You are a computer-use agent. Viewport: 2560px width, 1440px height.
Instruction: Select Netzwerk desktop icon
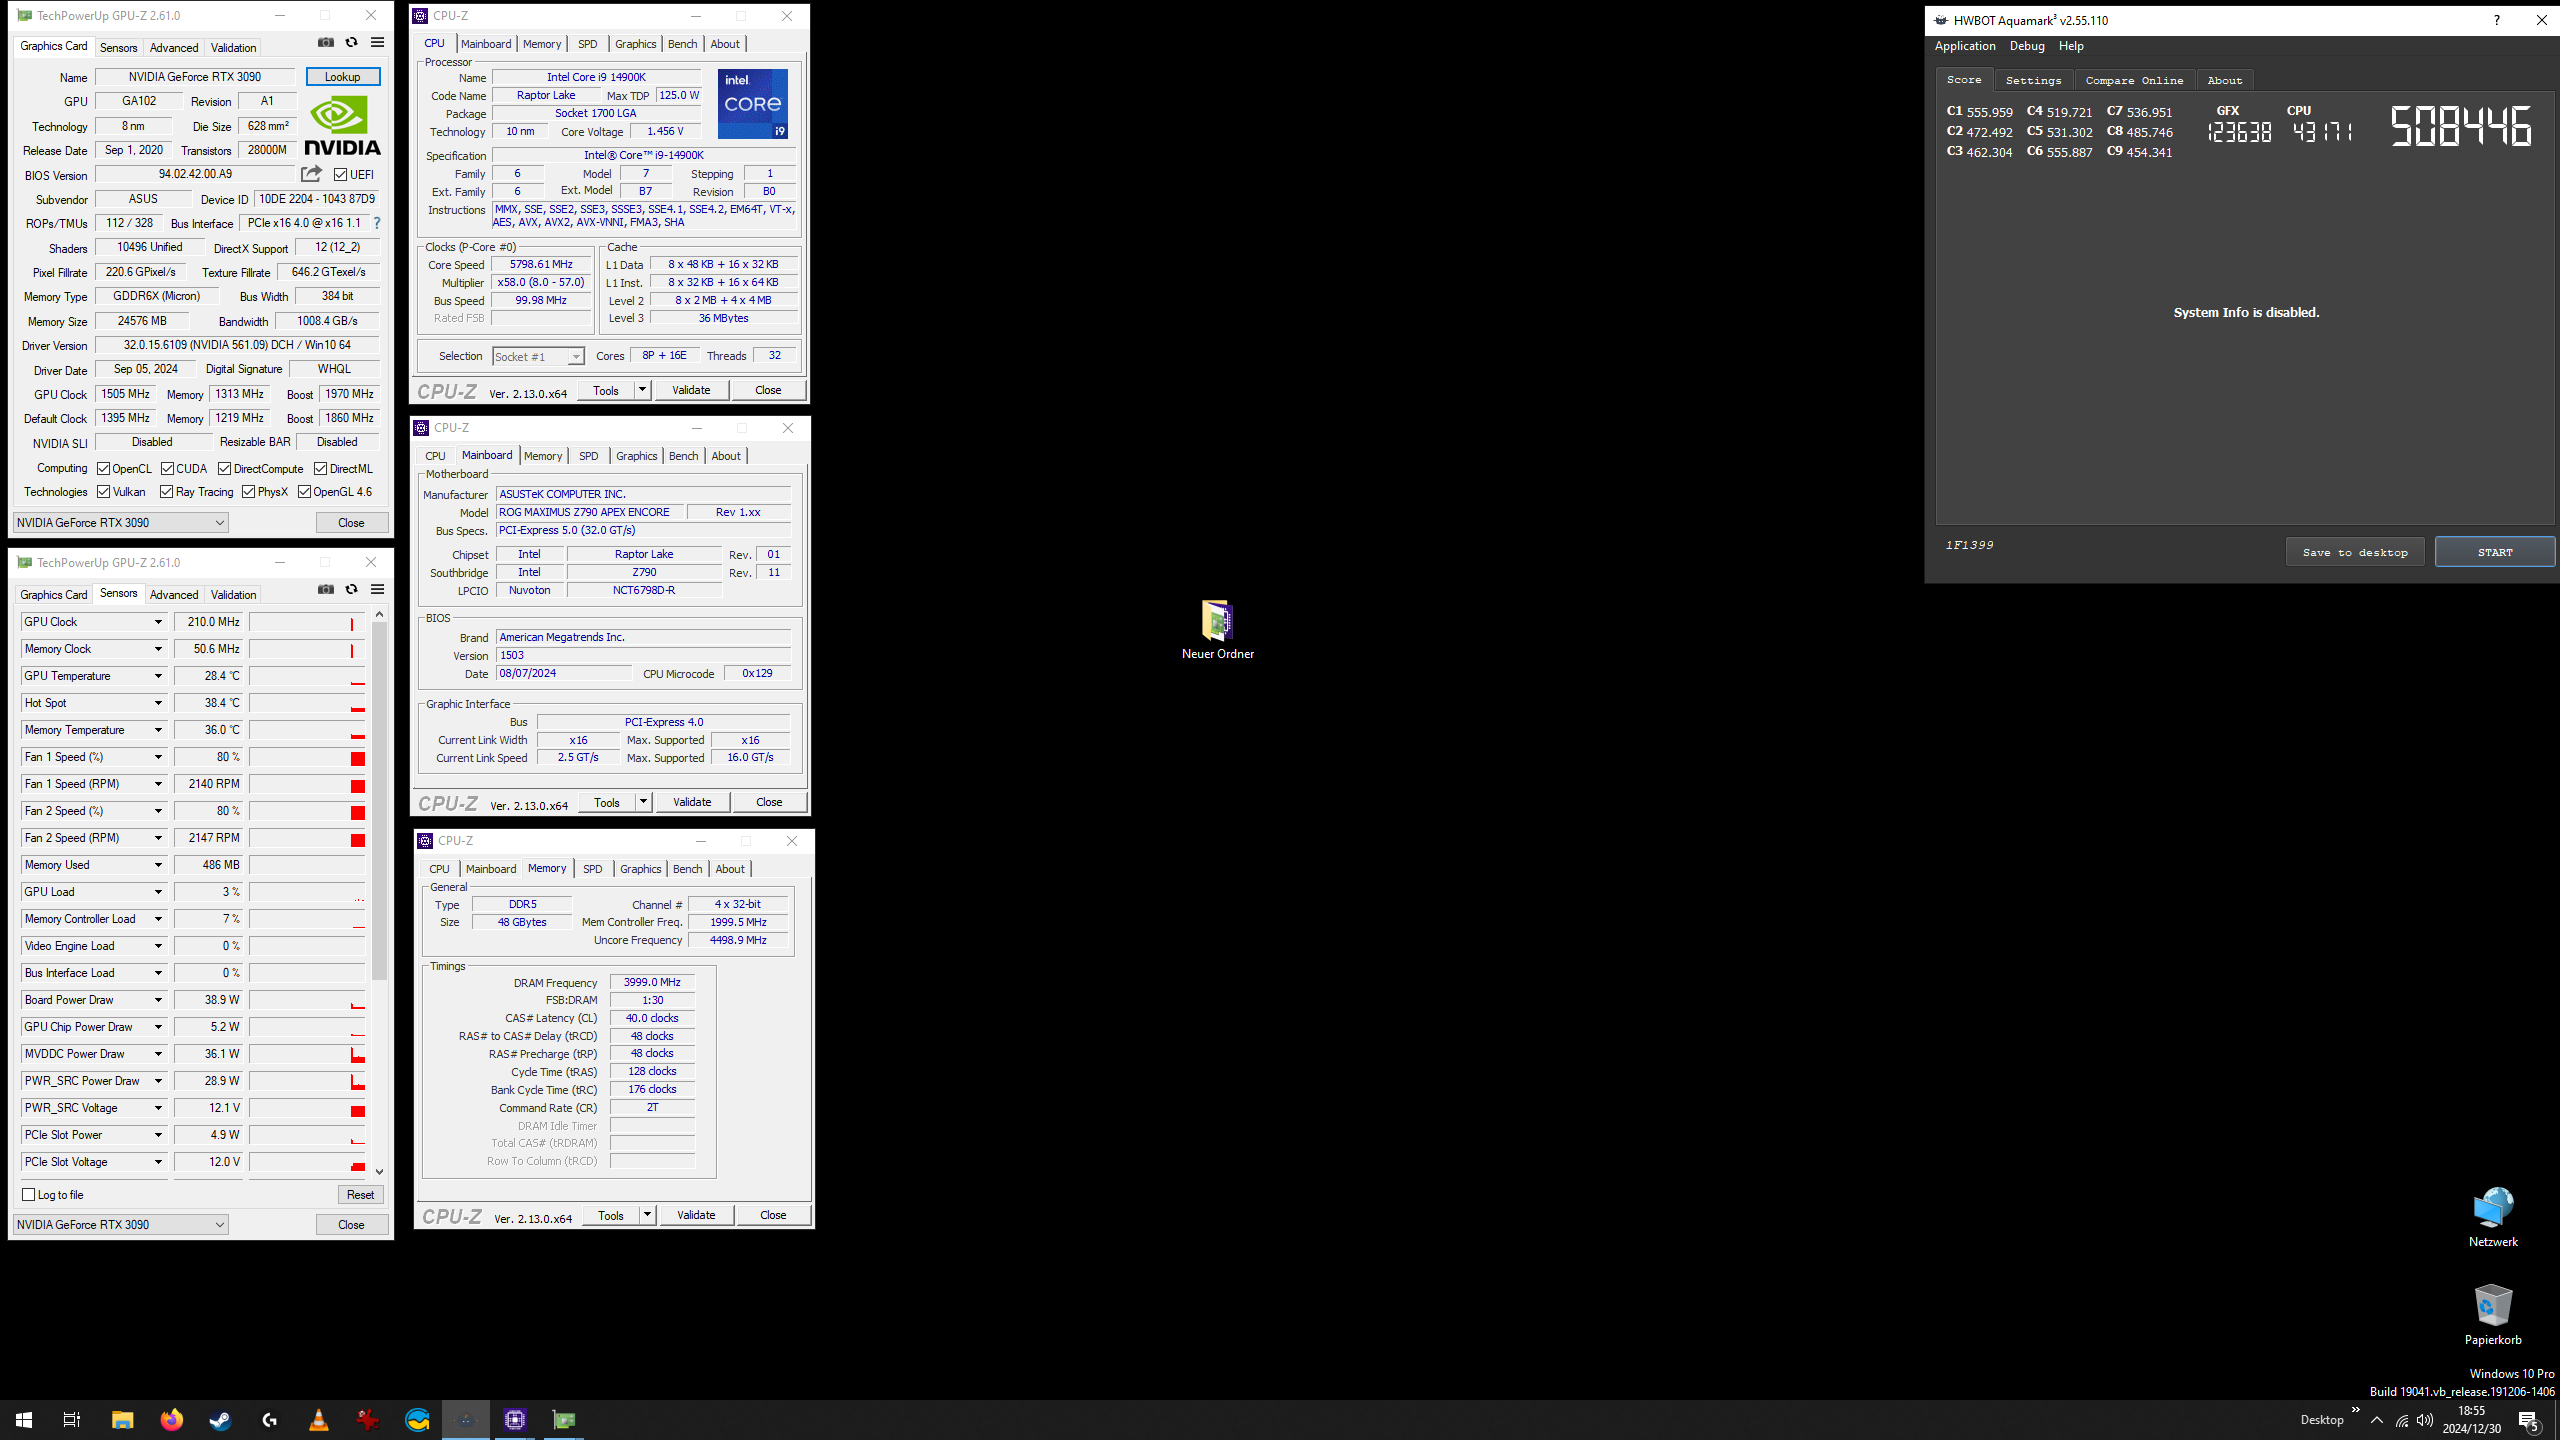pos(2493,1217)
